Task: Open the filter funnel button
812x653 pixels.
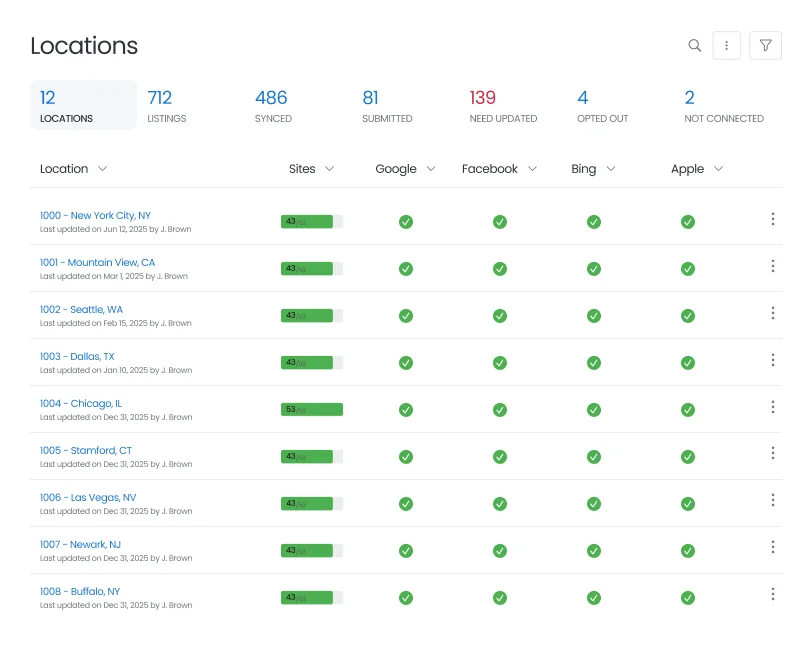Action: click(x=765, y=46)
